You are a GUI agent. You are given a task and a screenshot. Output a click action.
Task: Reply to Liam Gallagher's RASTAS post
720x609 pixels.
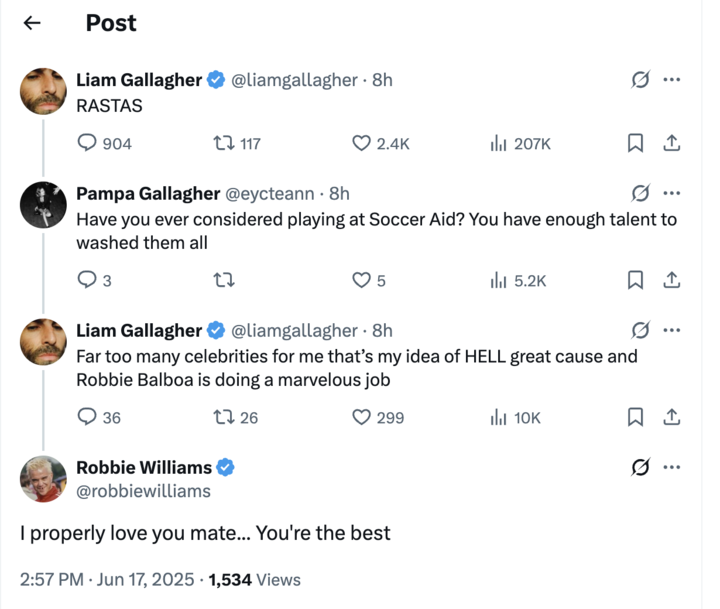coord(87,144)
